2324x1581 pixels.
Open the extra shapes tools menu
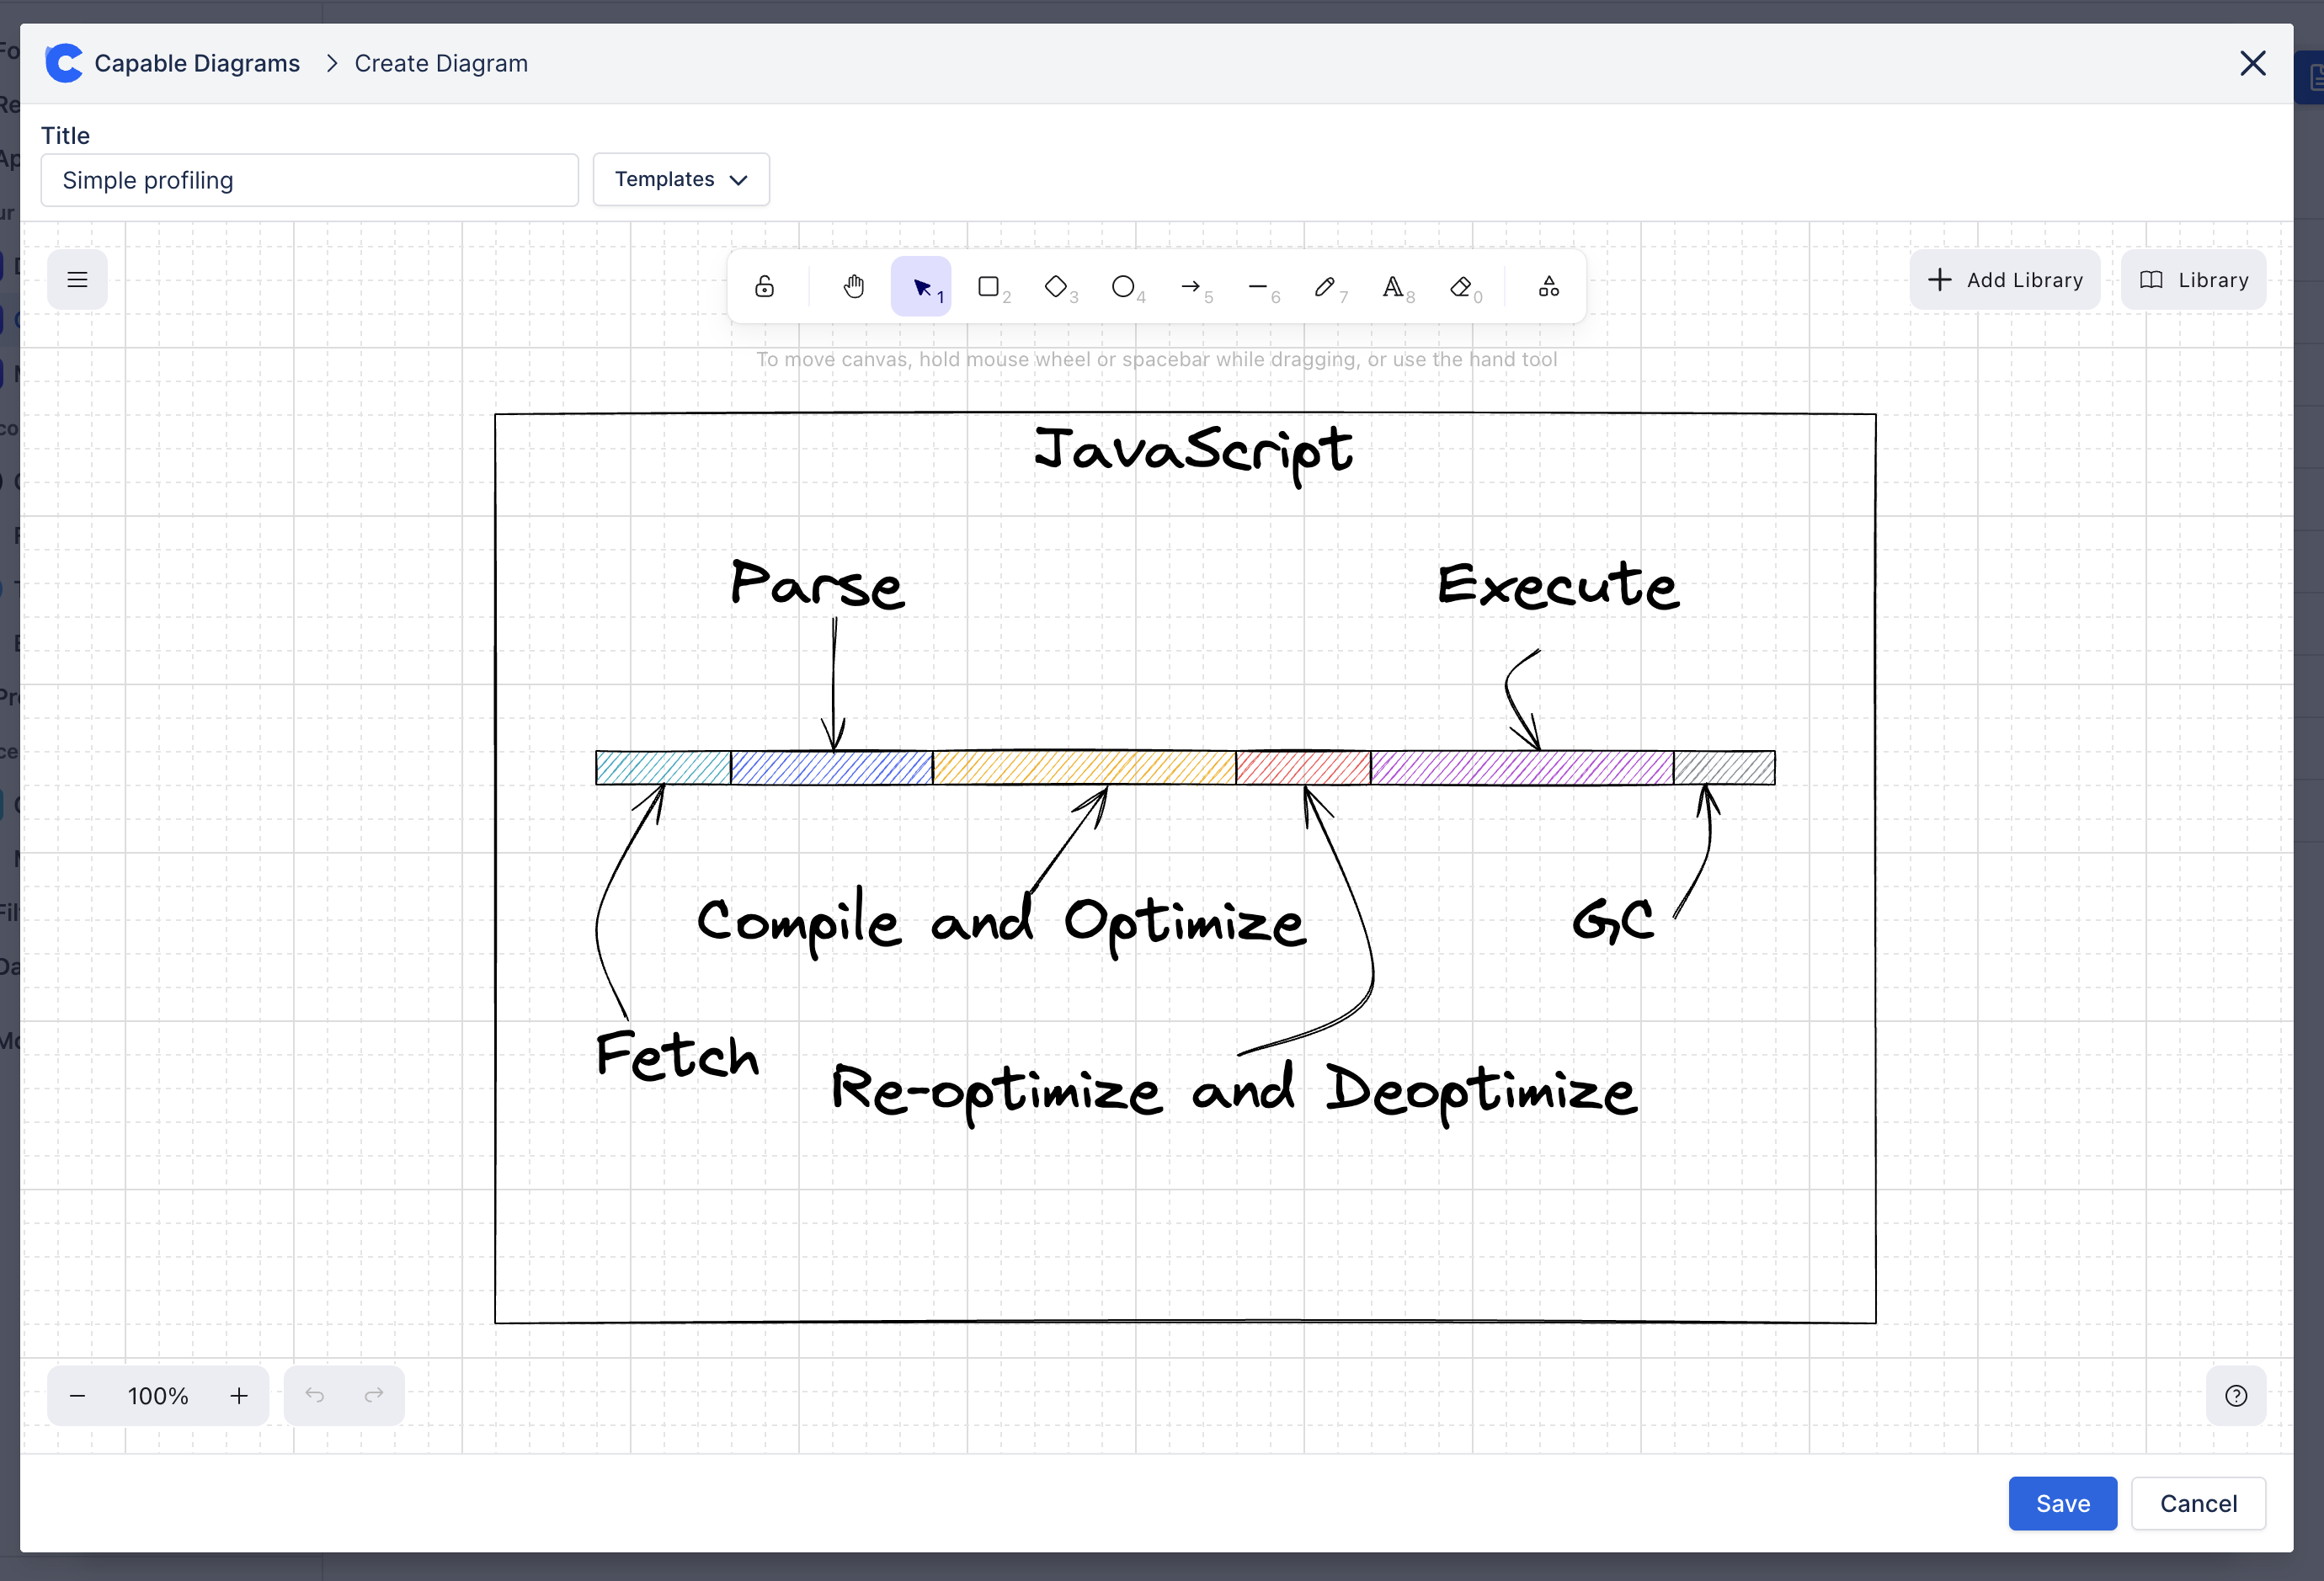pyautogui.click(x=1548, y=287)
